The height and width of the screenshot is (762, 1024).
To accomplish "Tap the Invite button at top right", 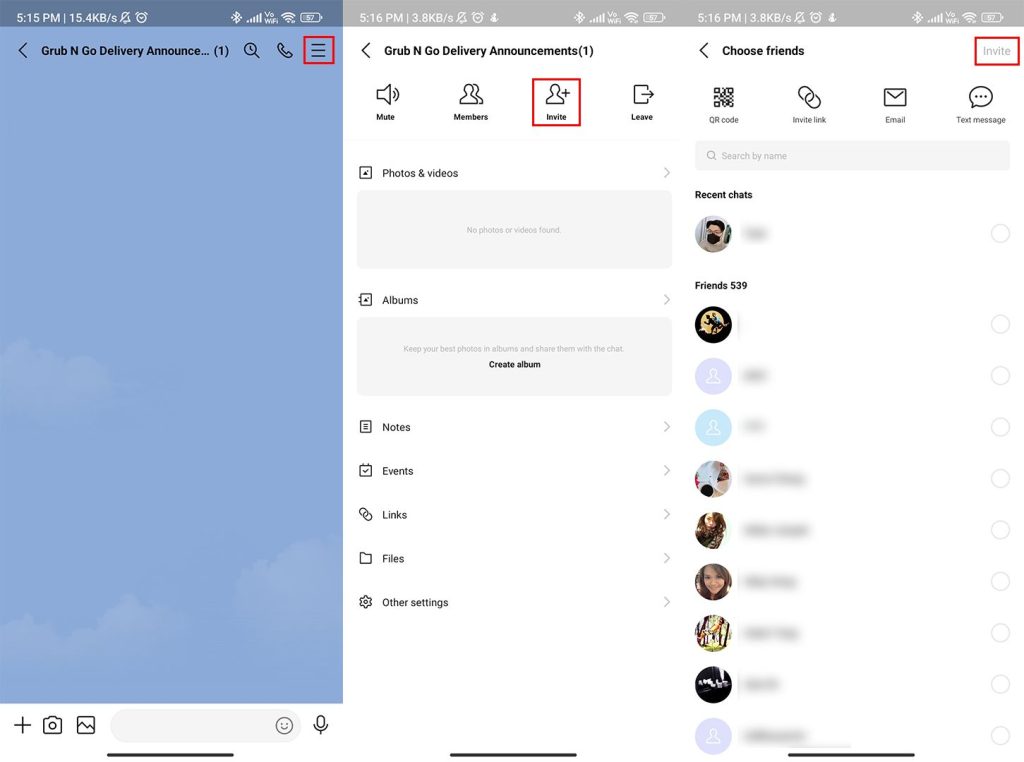I will [997, 51].
